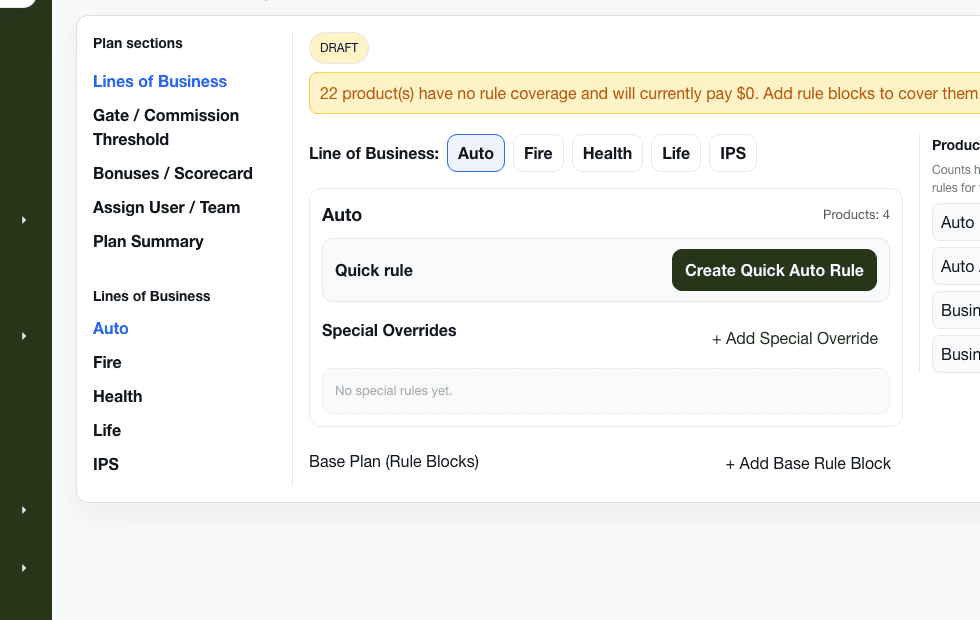Select the Fire line of business

pos(538,153)
